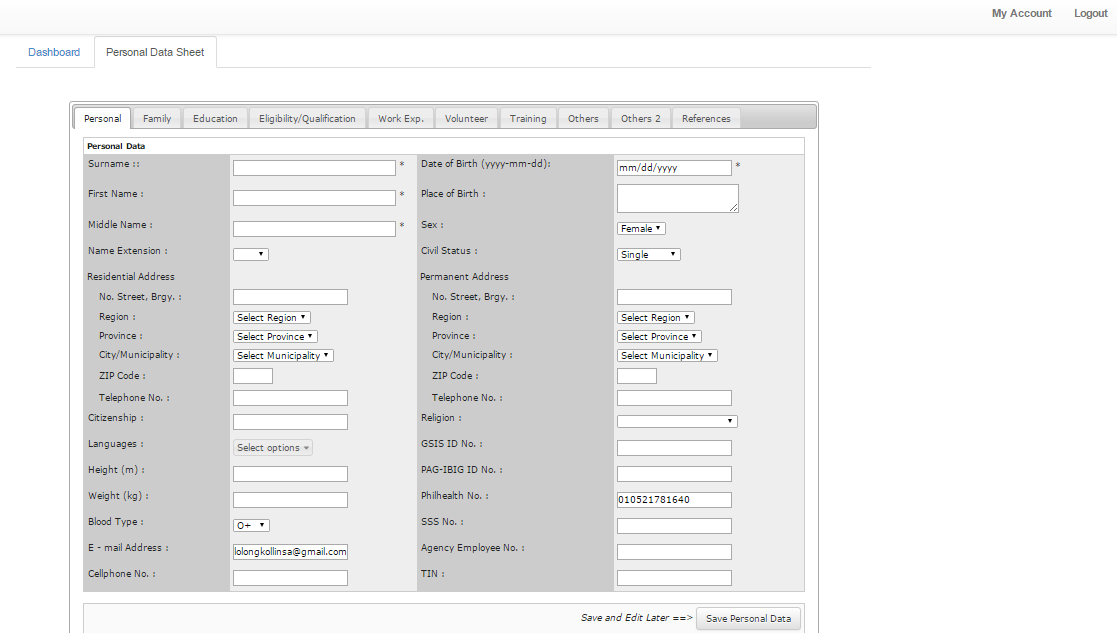Open the Civil Status dropdown showing Single
This screenshot has height=633, width=1117.
pos(647,254)
